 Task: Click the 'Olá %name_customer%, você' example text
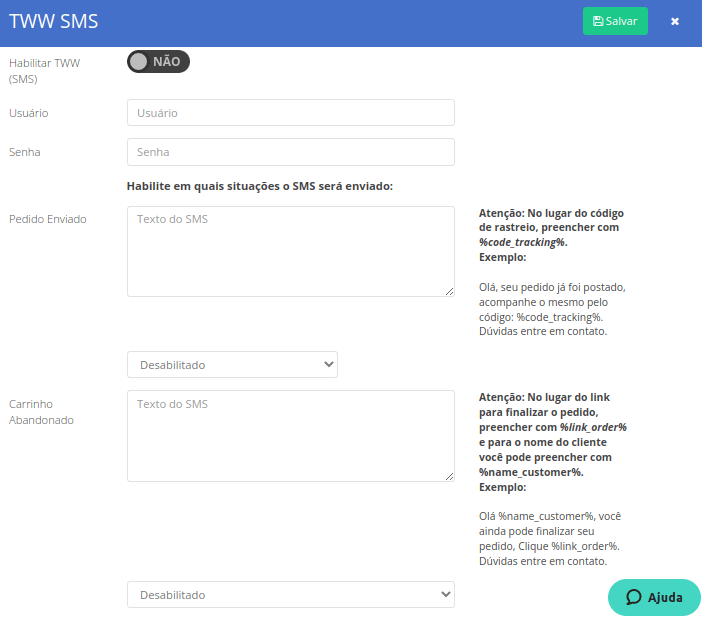tap(550, 539)
